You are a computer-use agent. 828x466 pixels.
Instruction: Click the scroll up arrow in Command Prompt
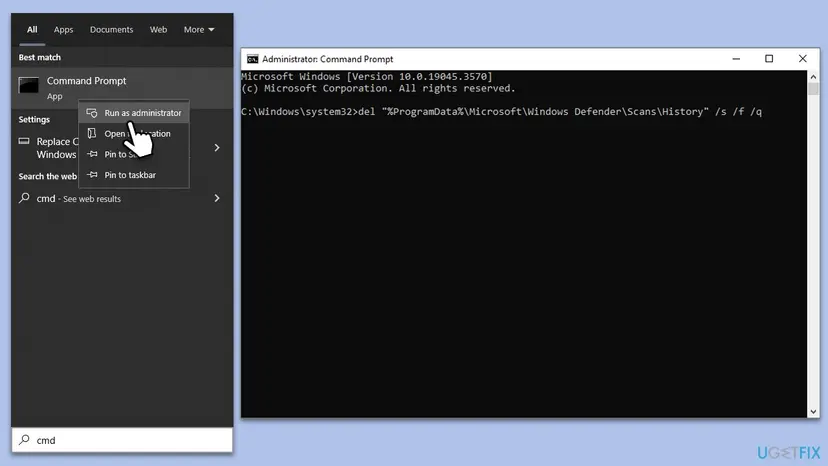[813, 77]
